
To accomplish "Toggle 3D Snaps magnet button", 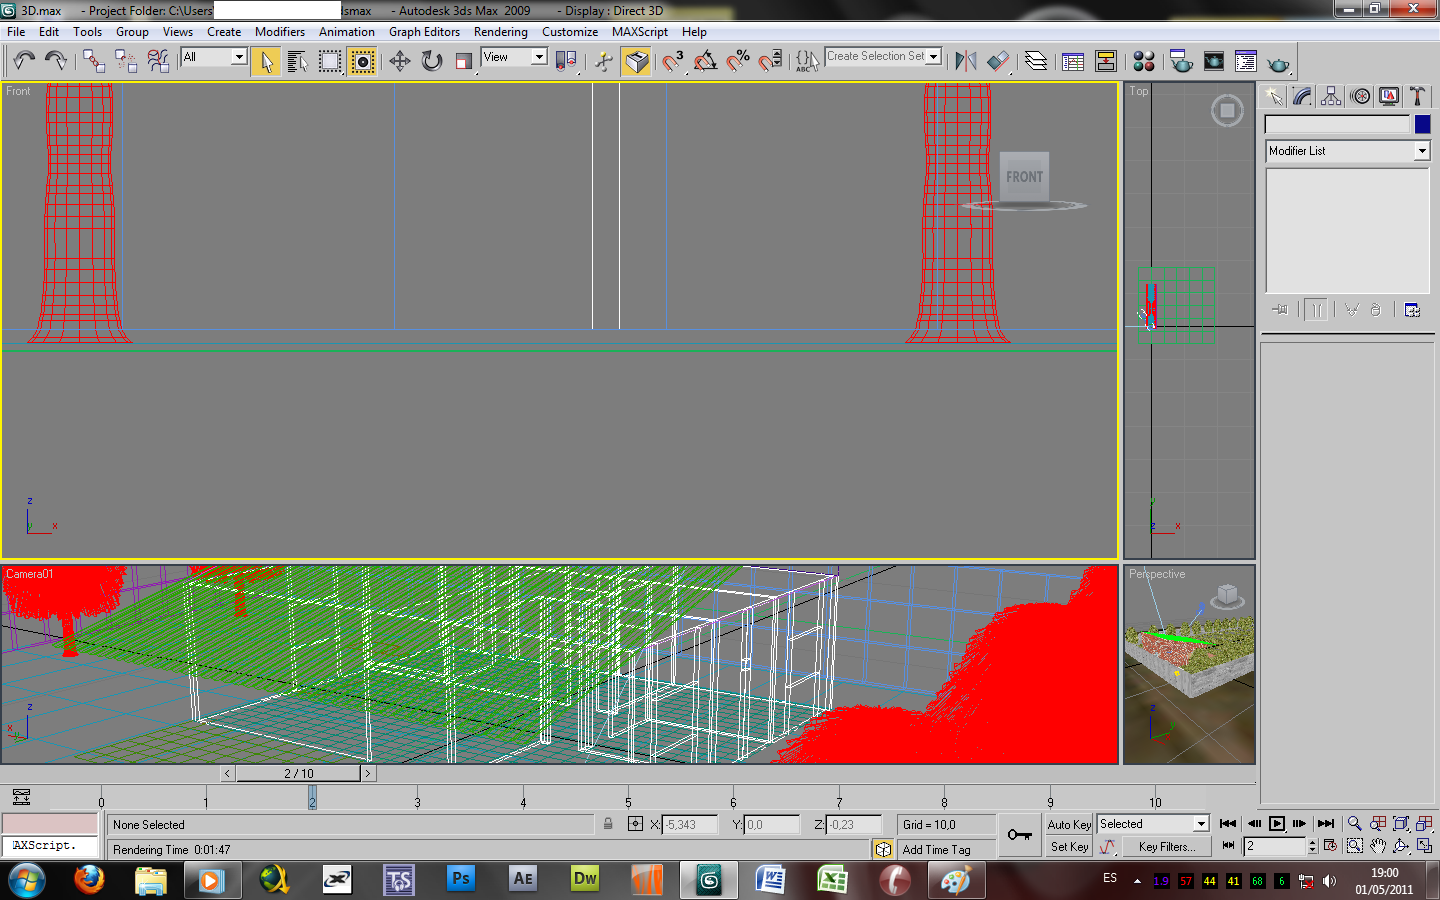I will (673, 61).
